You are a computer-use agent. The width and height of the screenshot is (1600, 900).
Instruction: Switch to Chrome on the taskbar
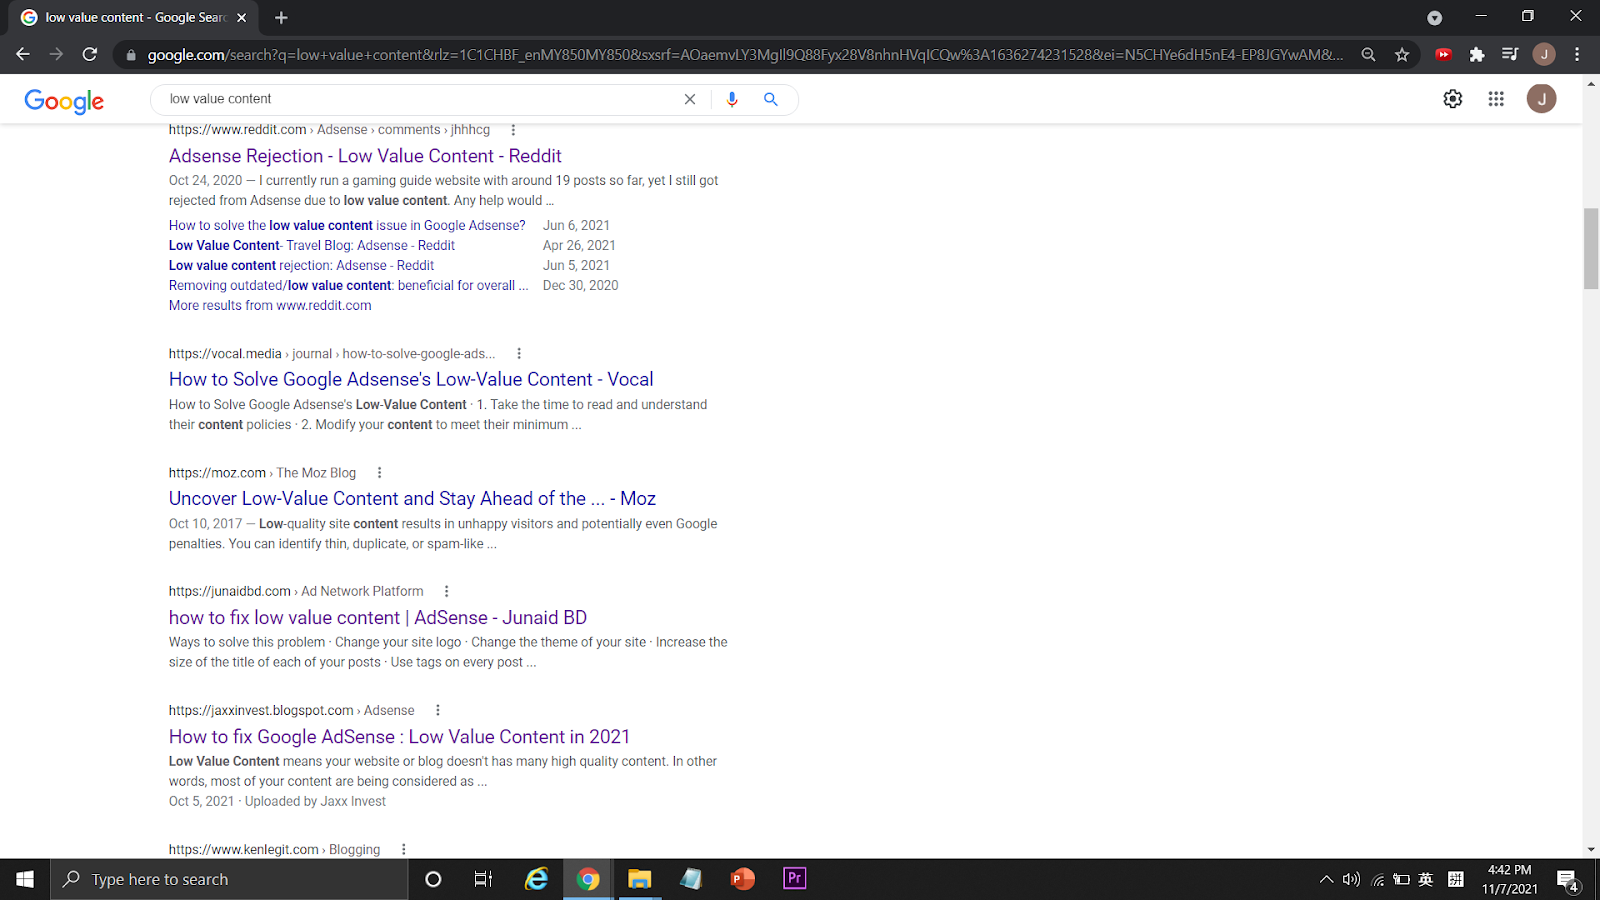point(588,879)
